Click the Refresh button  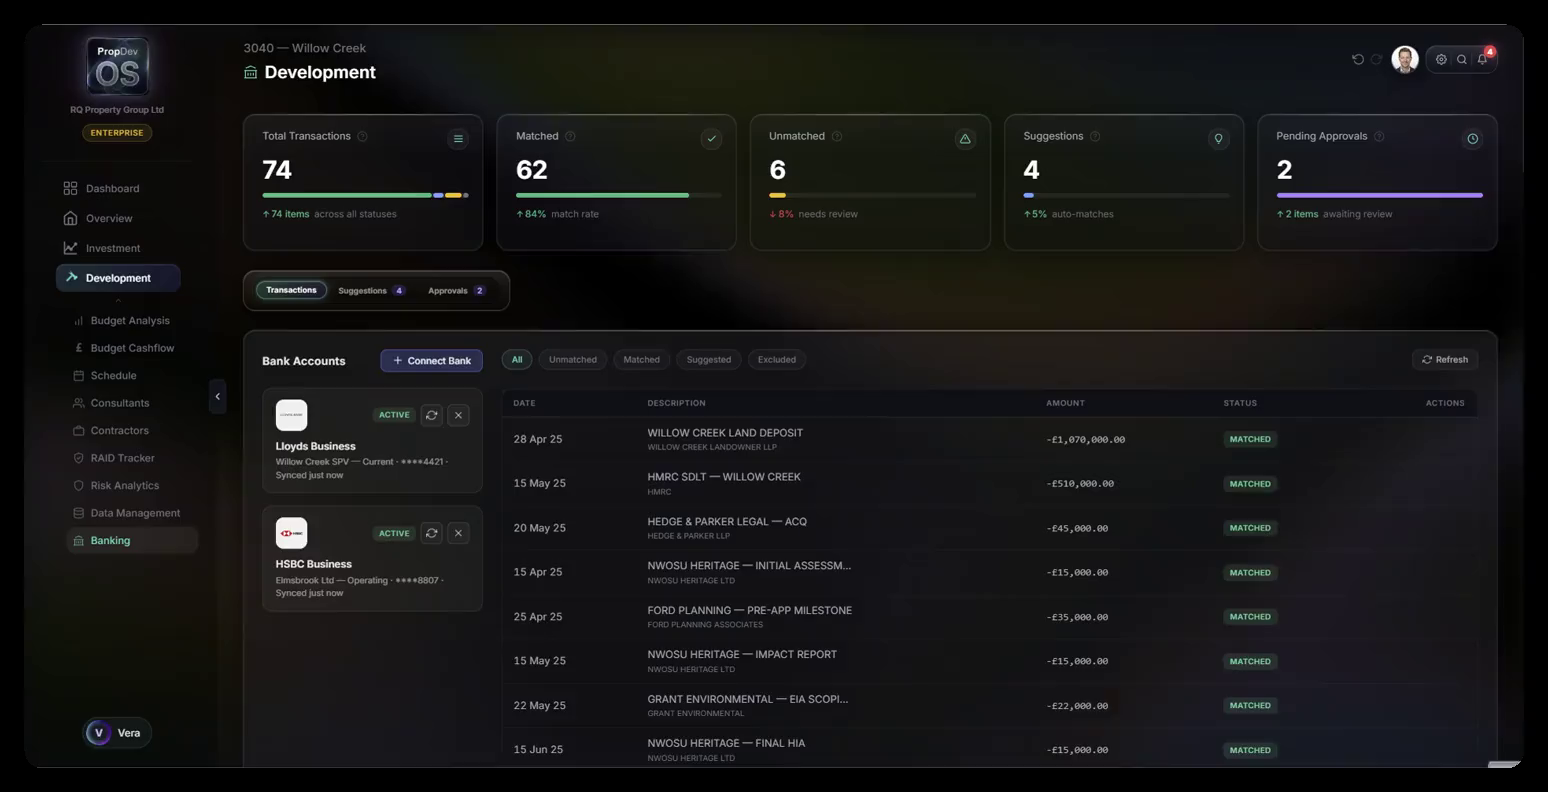pos(1445,360)
